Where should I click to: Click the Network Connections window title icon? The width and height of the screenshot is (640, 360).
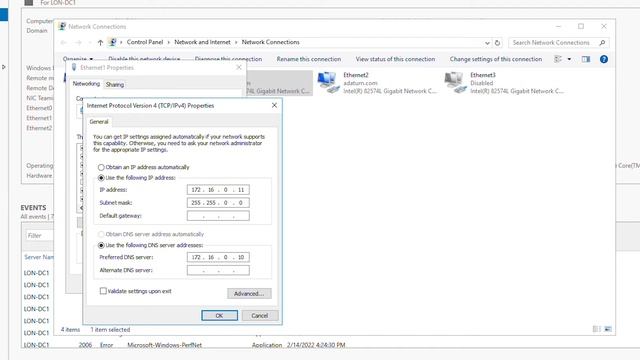tap(62, 27)
